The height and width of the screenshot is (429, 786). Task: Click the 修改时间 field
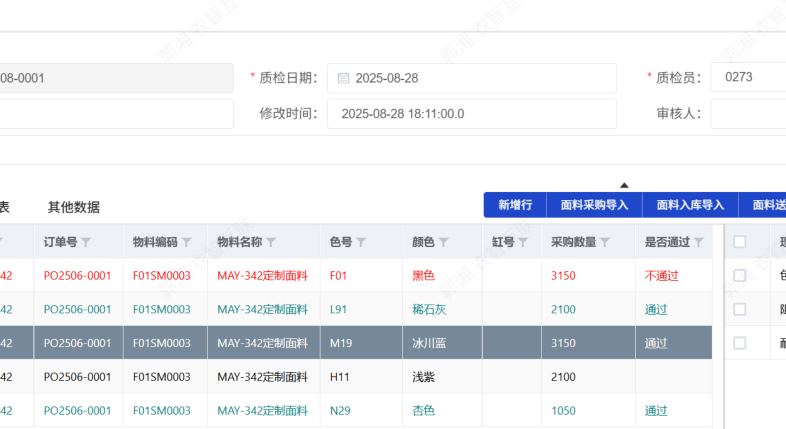click(x=472, y=114)
